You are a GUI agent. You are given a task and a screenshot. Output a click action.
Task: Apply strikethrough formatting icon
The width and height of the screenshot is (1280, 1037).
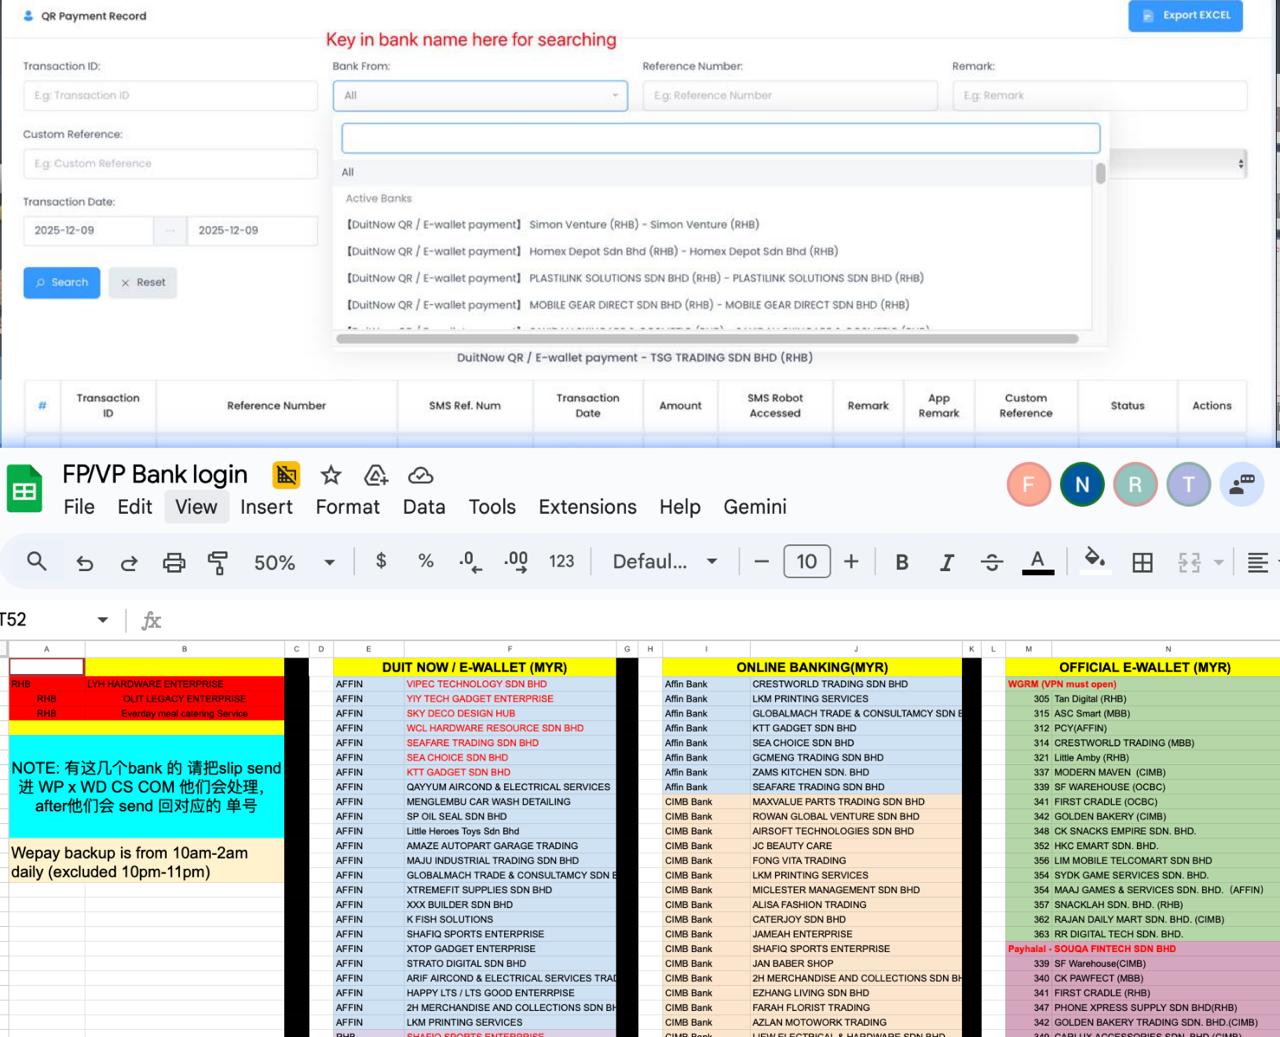tap(991, 562)
